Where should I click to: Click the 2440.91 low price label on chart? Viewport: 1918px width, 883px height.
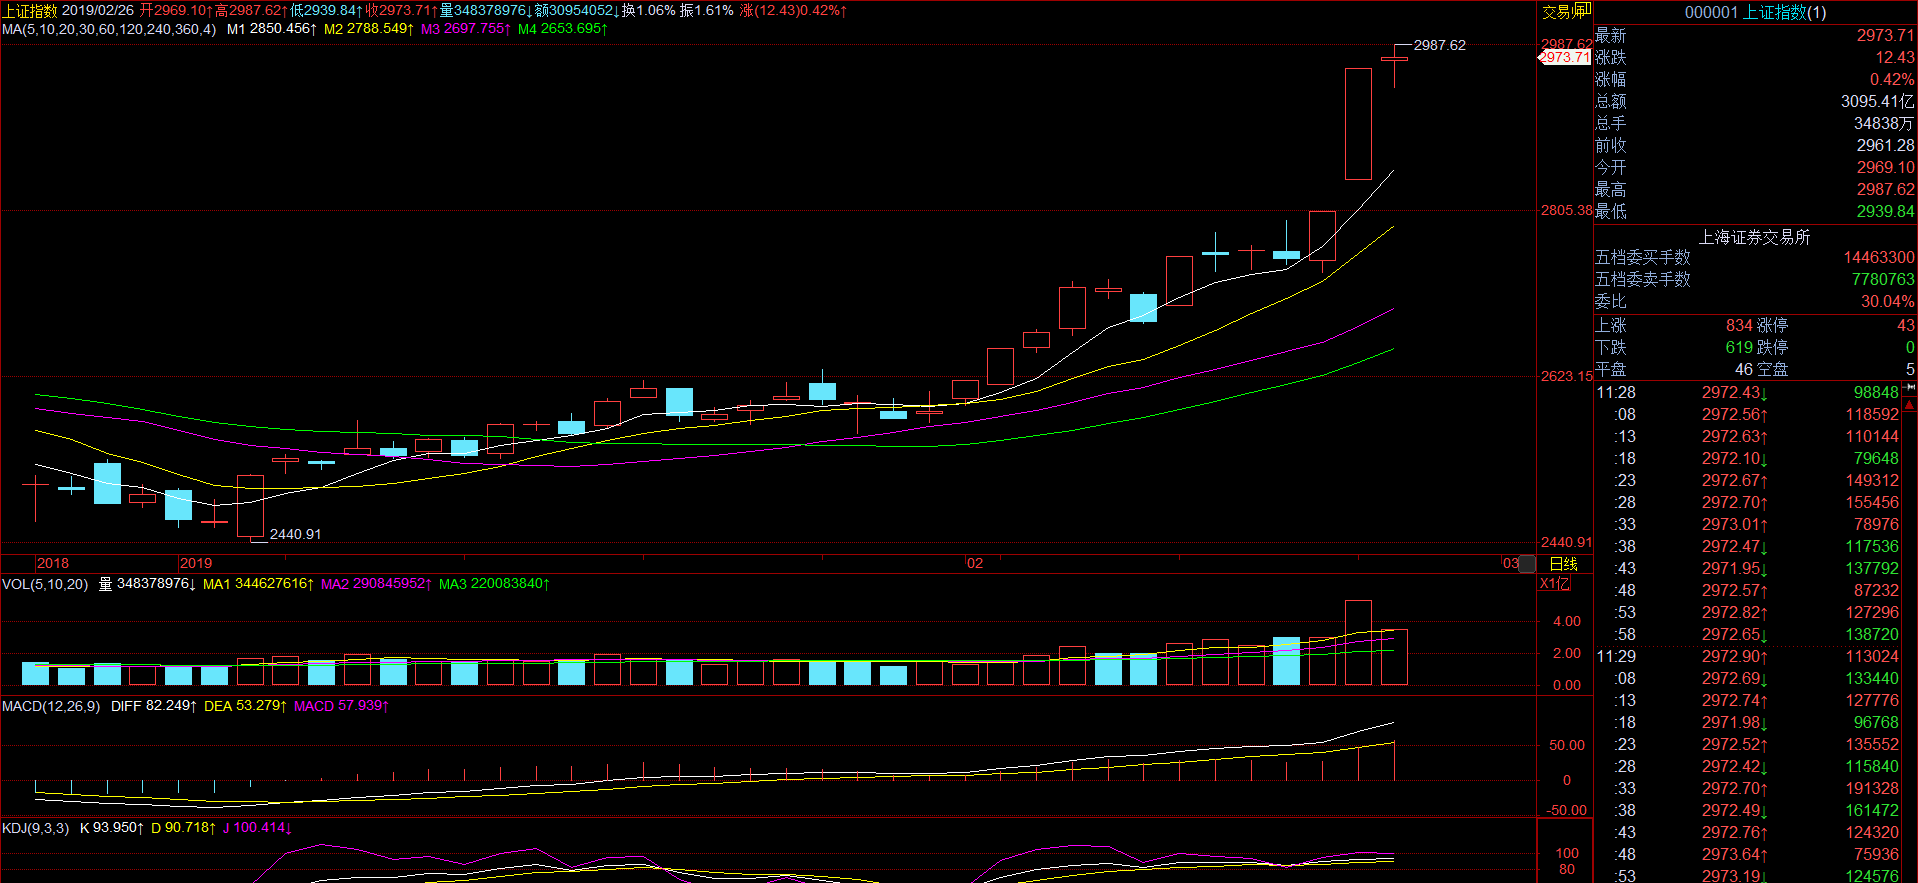point(295,534)
